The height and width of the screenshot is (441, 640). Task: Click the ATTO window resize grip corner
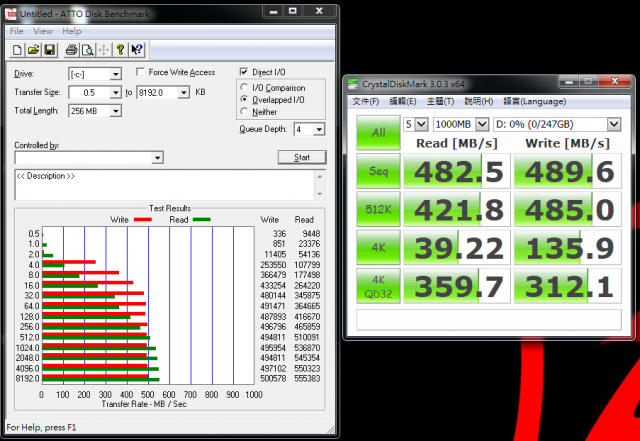point(331,429)
